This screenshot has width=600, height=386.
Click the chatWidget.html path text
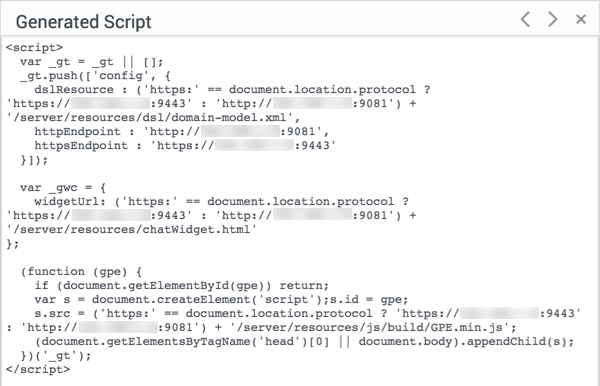pos(131,230)
